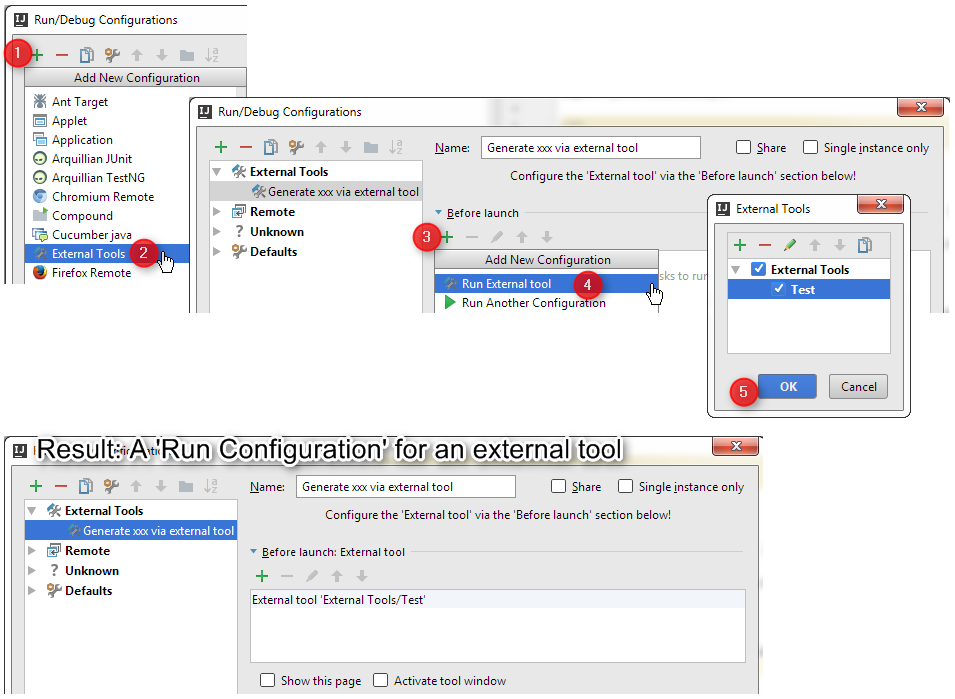Add a tool in External Tools dialog
The width and height of the screenshot is (955, 699).
coord(740,245)
